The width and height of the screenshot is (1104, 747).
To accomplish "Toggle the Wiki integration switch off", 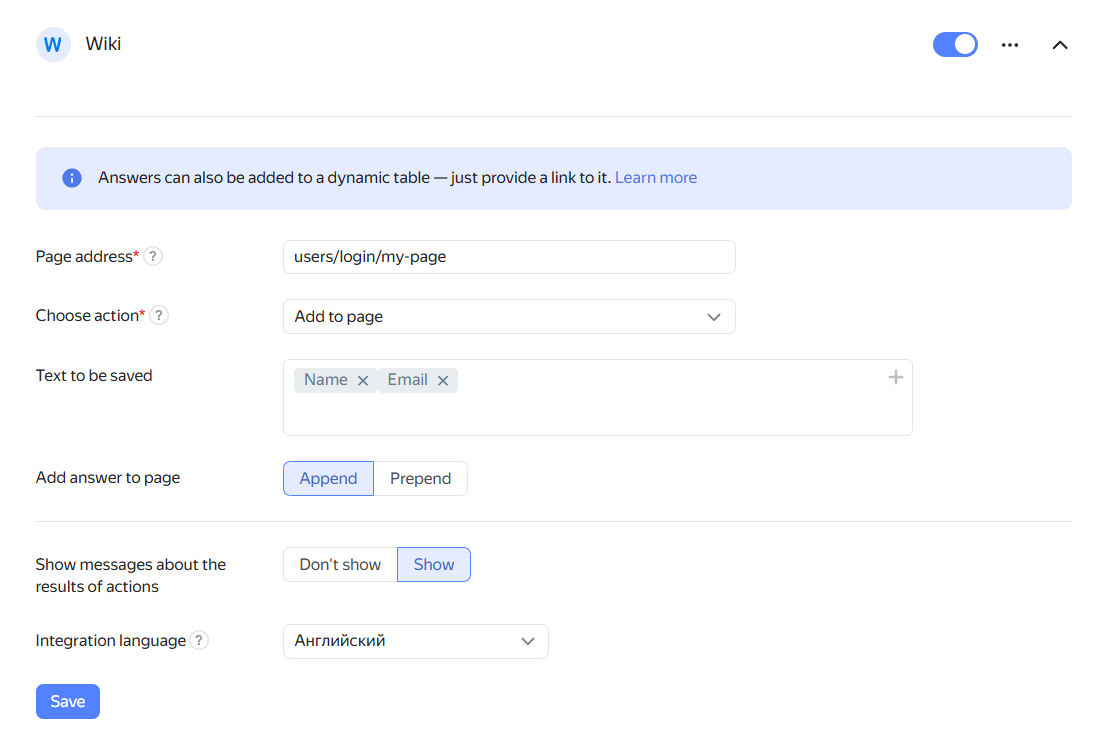I will click(x=955, y=45).
